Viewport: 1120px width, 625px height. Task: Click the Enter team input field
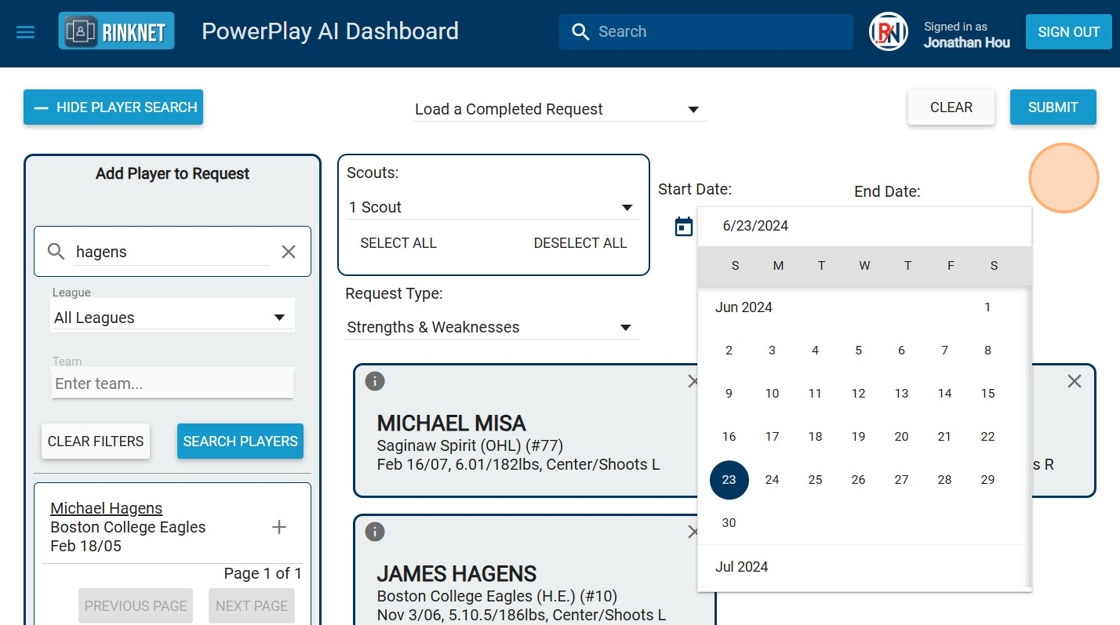click(x=172, y=384)
